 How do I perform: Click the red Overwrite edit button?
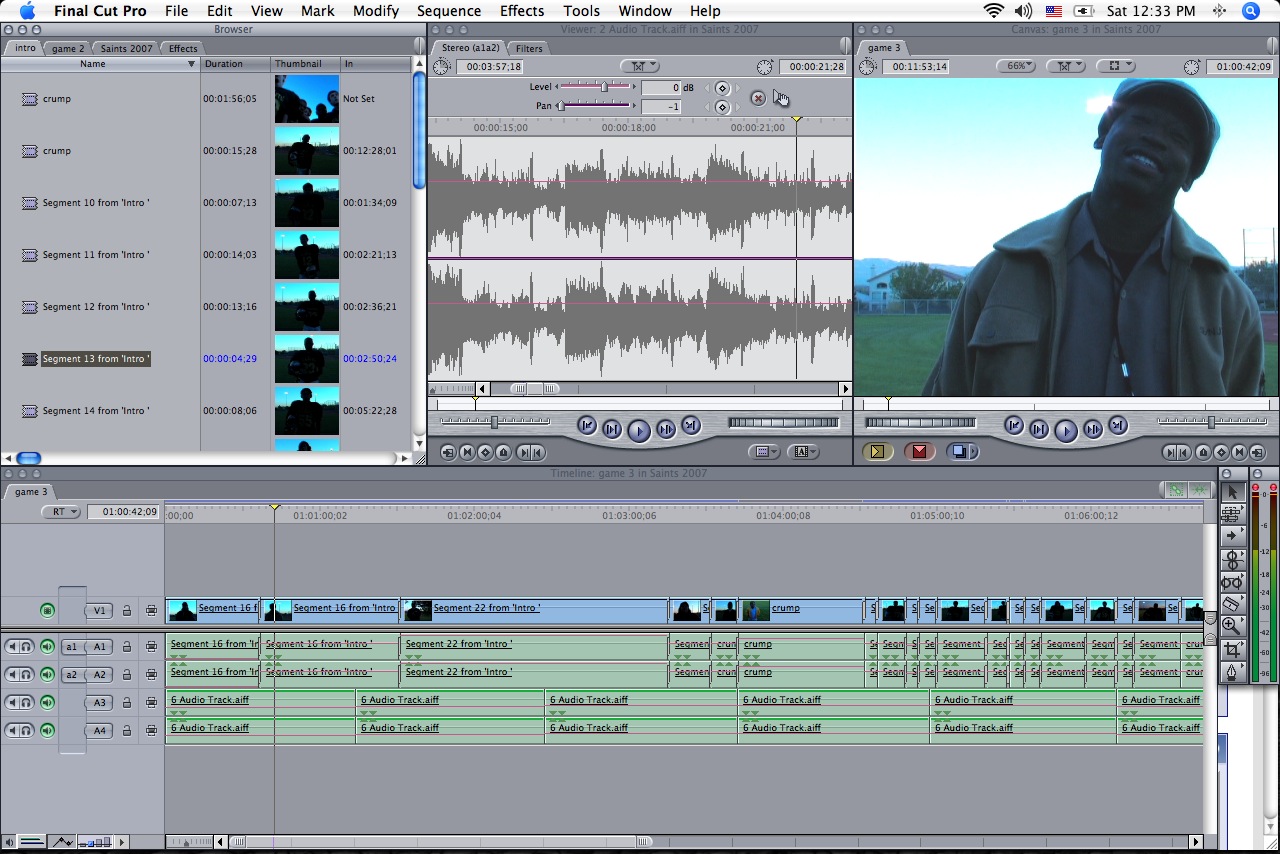click(919, 452)
